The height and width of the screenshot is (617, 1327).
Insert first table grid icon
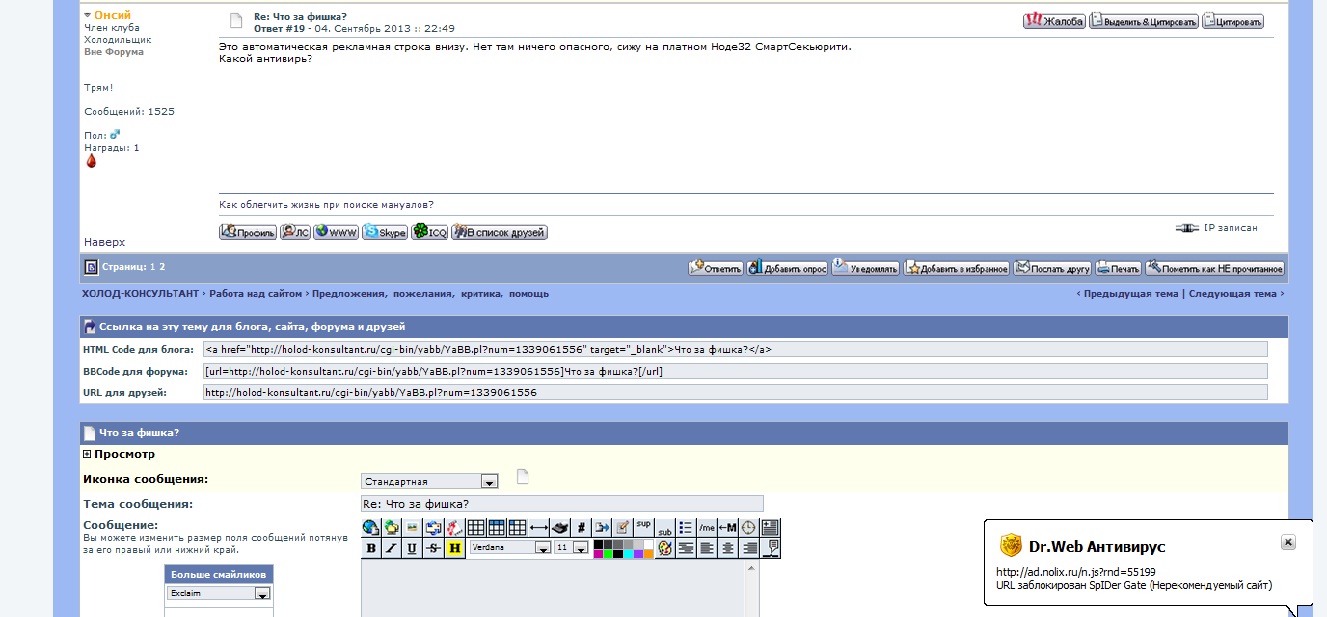pyautogui.click(x=476, y=527)
